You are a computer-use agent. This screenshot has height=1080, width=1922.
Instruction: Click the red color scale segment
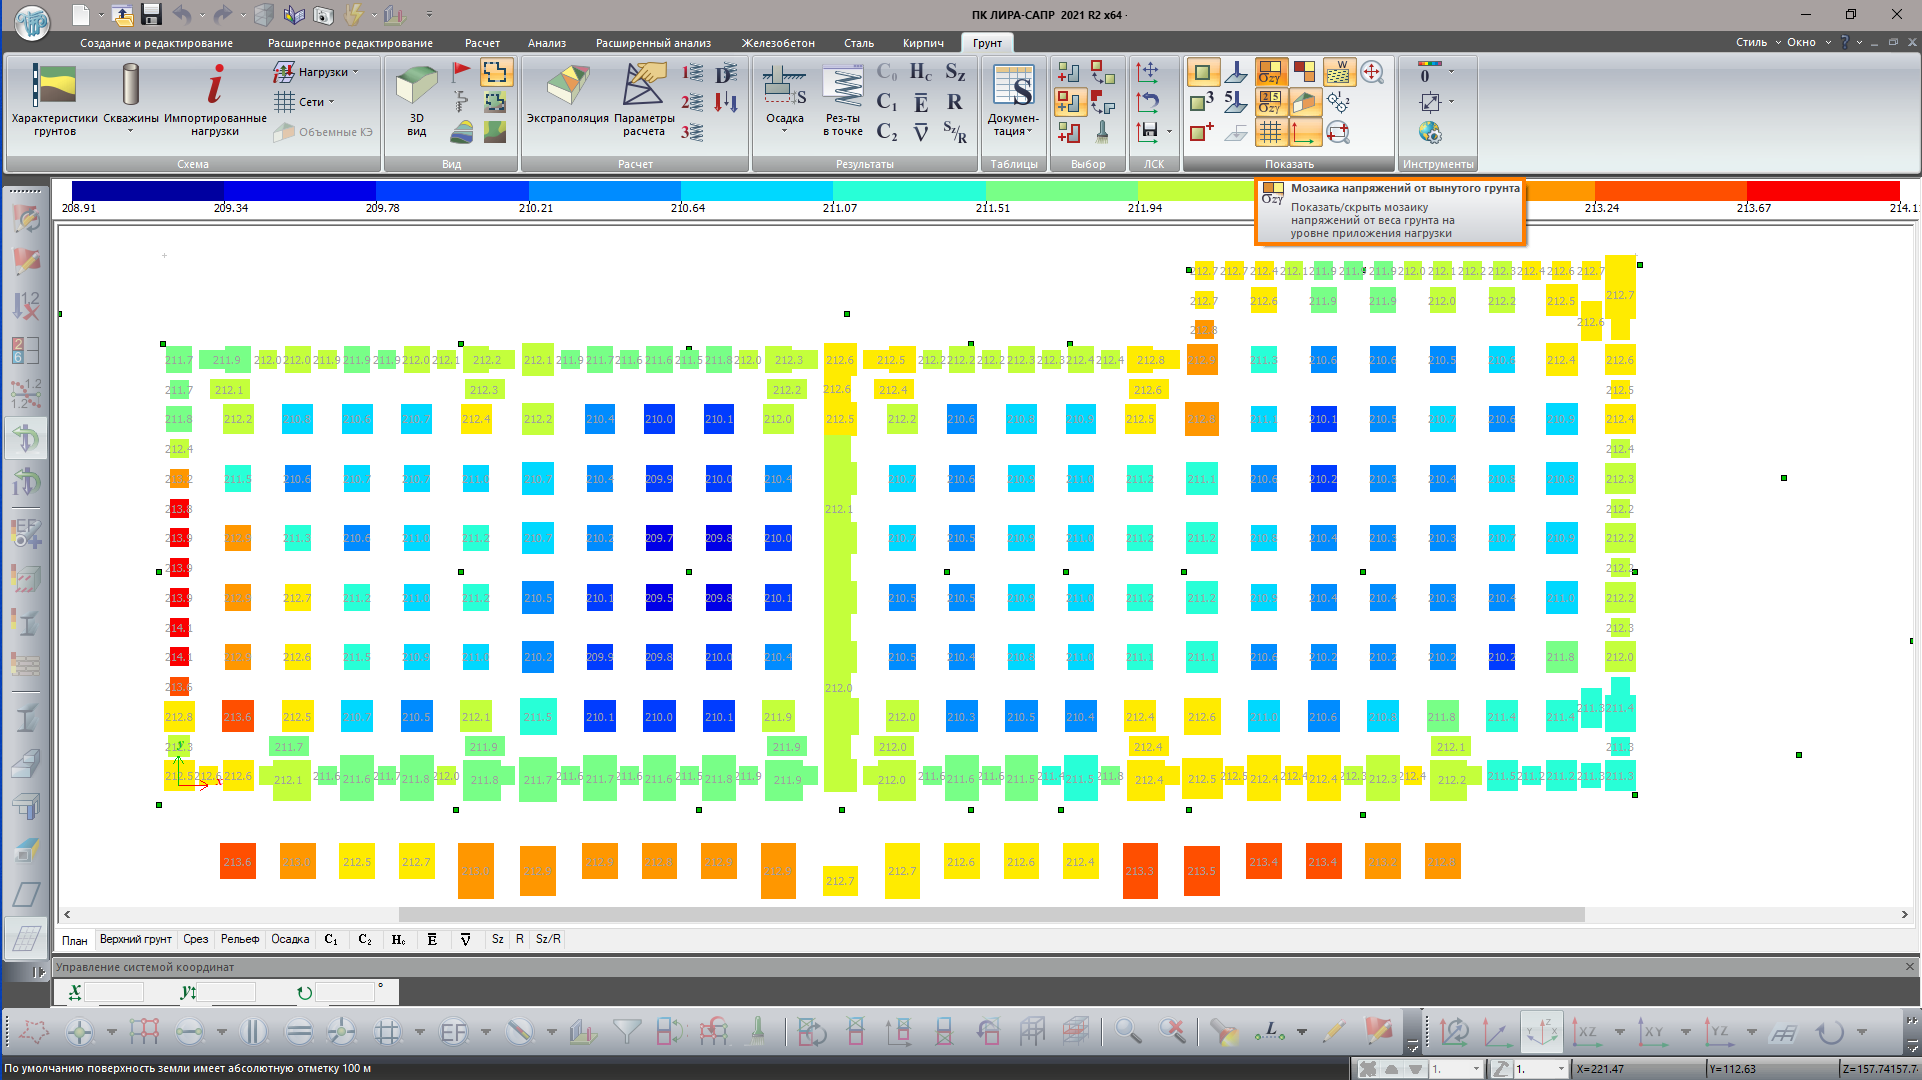click(1822, 191)
